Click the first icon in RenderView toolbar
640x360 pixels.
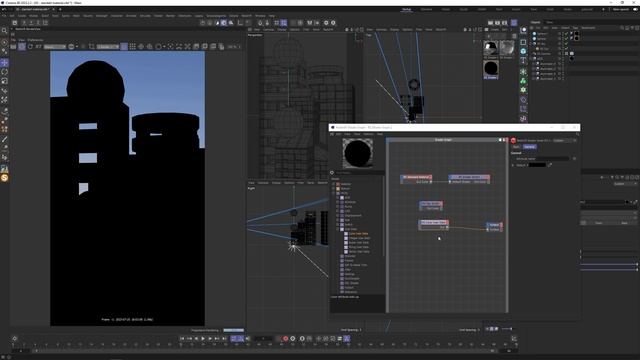pyautogui.click(x=13, y=47)
